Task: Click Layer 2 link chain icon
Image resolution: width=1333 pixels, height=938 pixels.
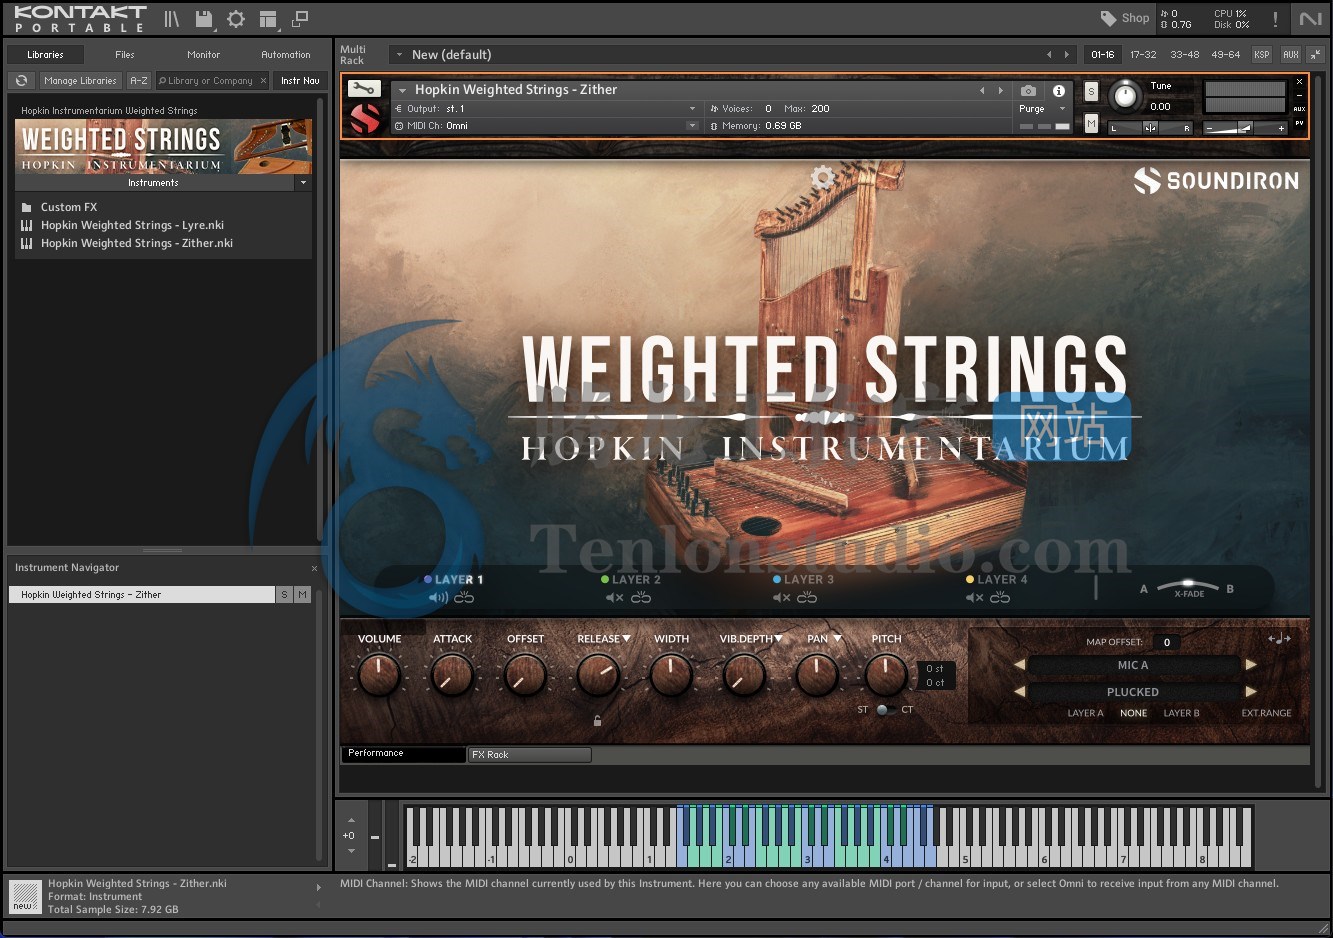Action: pos(641,598)
